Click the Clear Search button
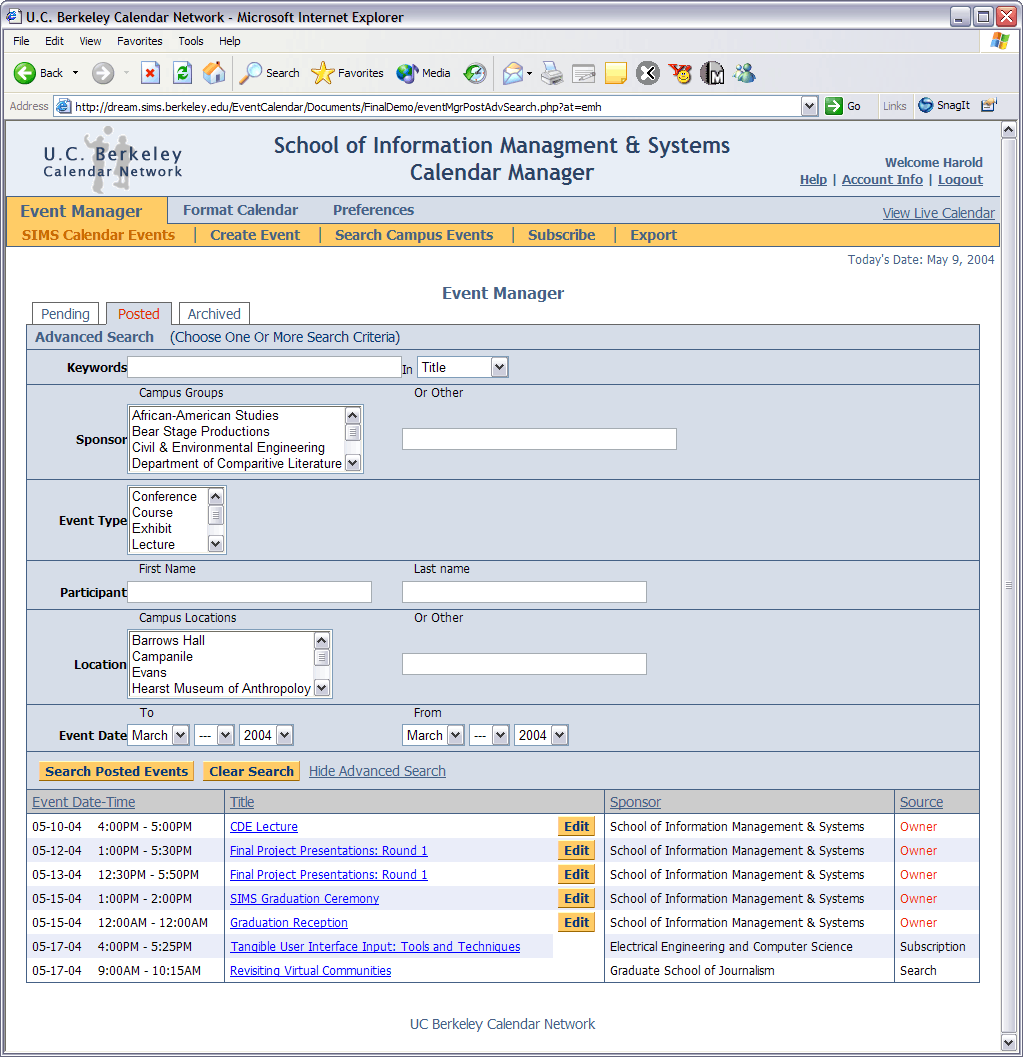This screenshot has width=1023, height=1057. [x=251, y=771]
